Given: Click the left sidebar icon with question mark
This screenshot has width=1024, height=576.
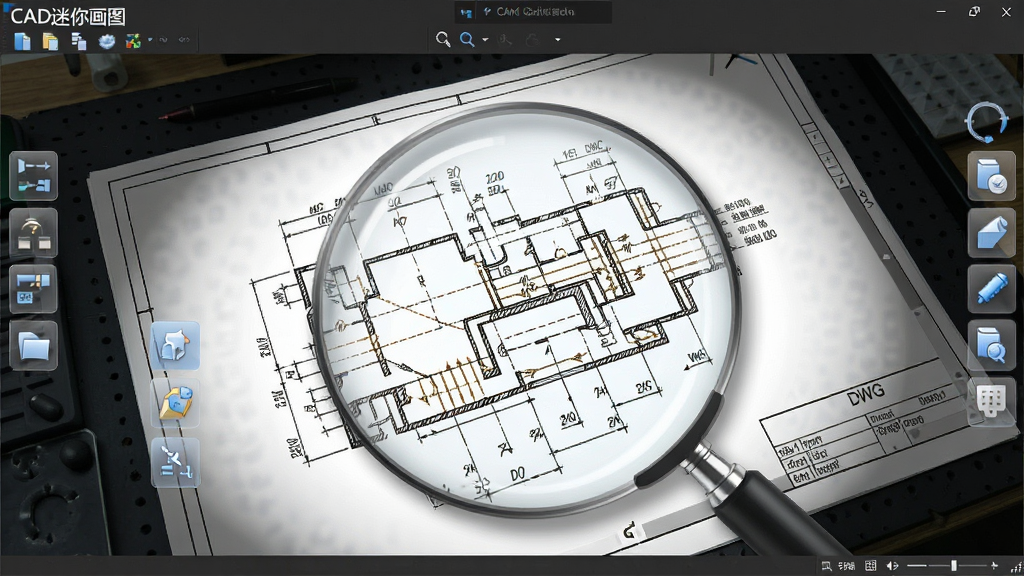Looking at the screenshot, I should pyautogui.click(x=33, y=233).
